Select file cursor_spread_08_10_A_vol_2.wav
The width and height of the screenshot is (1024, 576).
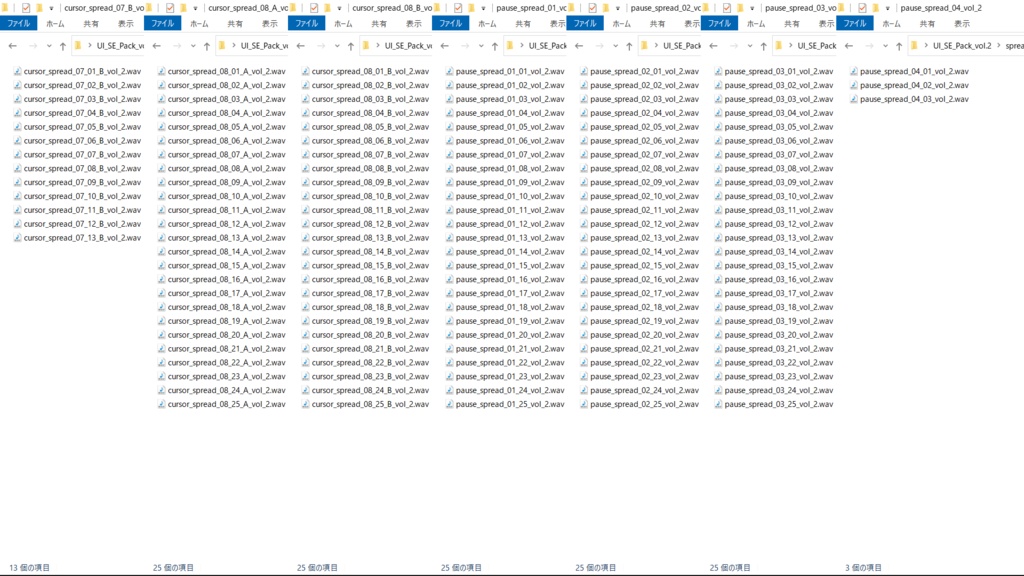(221, 196)
